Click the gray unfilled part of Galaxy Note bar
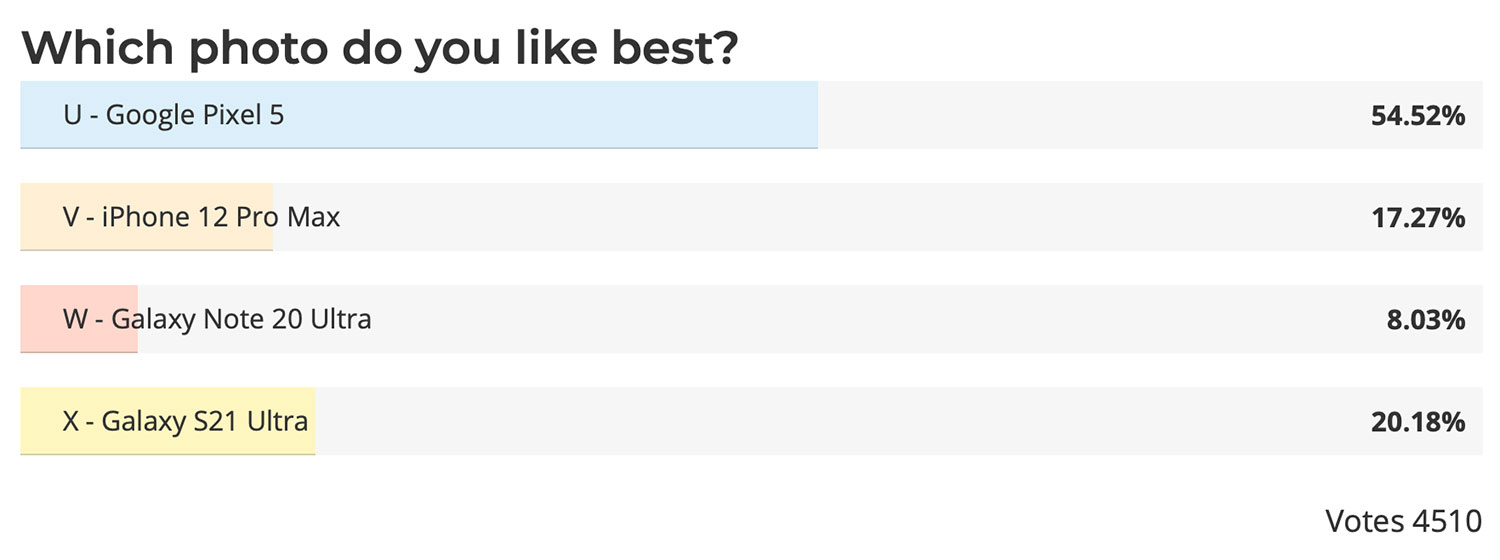Image resolution: width=1500 pixels, height=560 pixels. [x=810, y=319]
